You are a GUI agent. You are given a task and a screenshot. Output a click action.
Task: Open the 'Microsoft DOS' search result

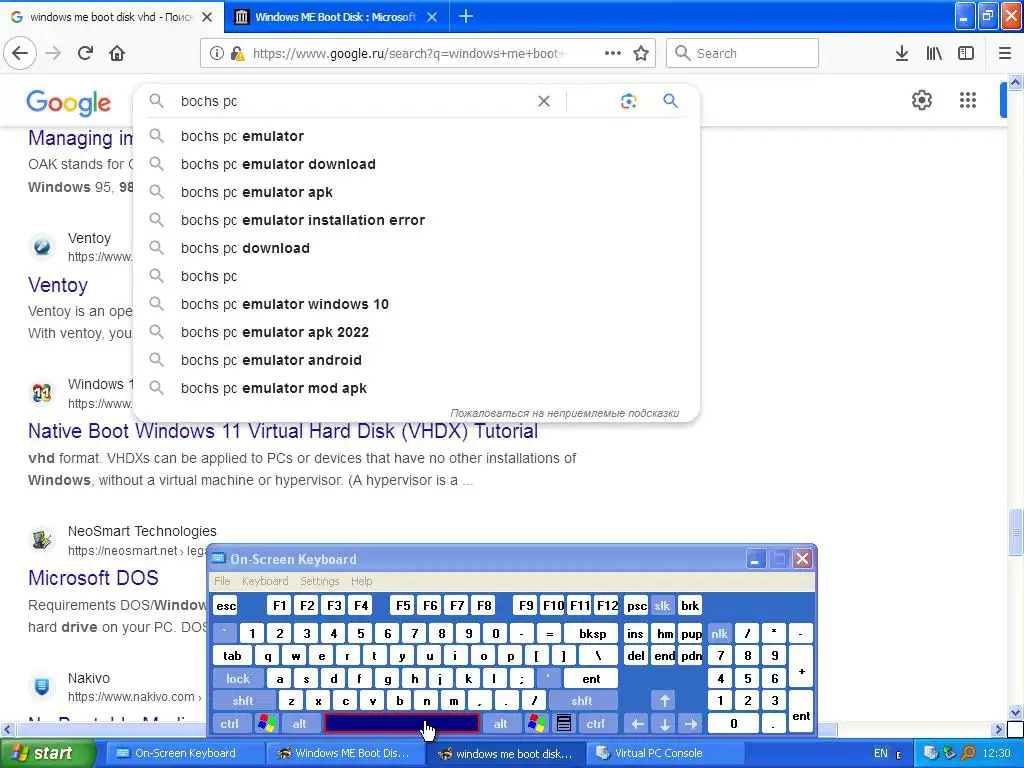pos(93,578)
